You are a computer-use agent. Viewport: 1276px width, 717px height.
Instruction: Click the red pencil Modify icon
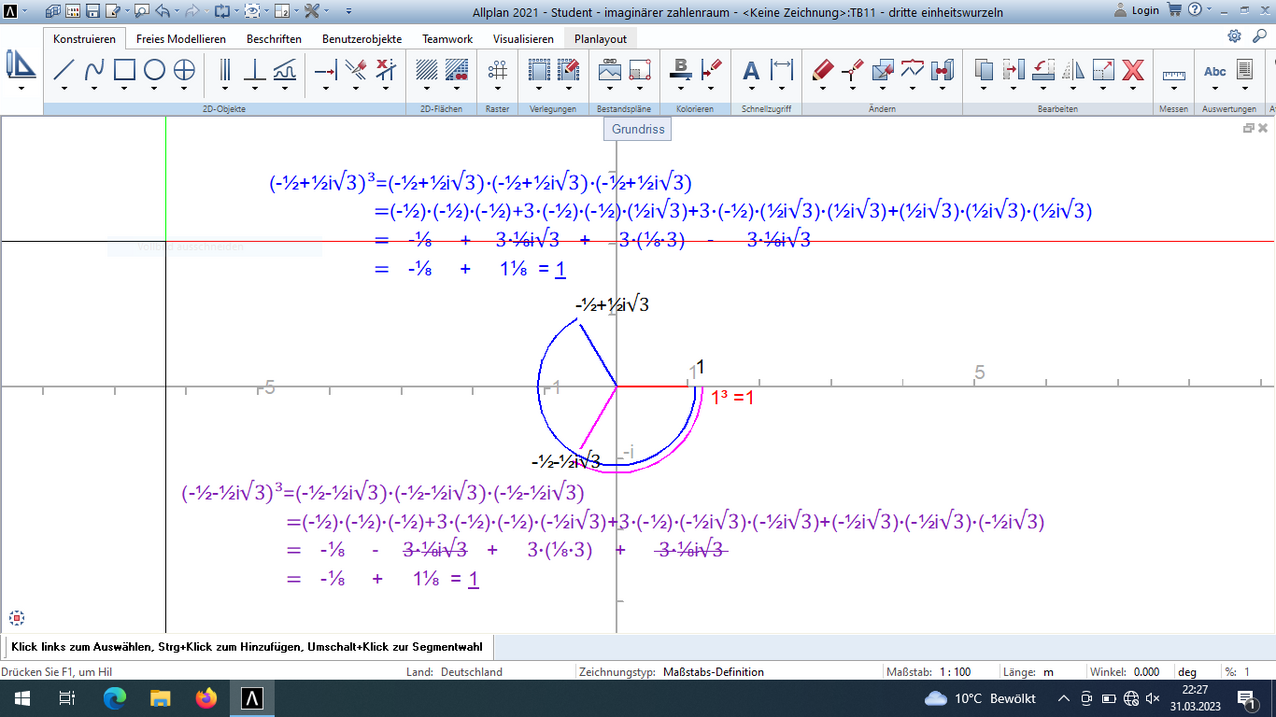[x=822, y=70]
